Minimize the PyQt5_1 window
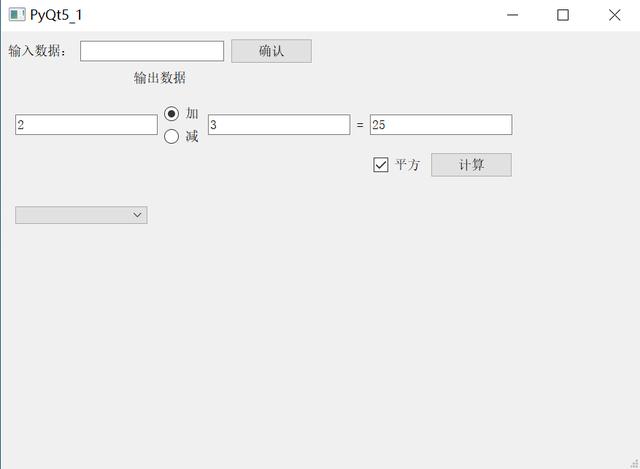Viewport: 640px width, 469px height. click(512, 15)
